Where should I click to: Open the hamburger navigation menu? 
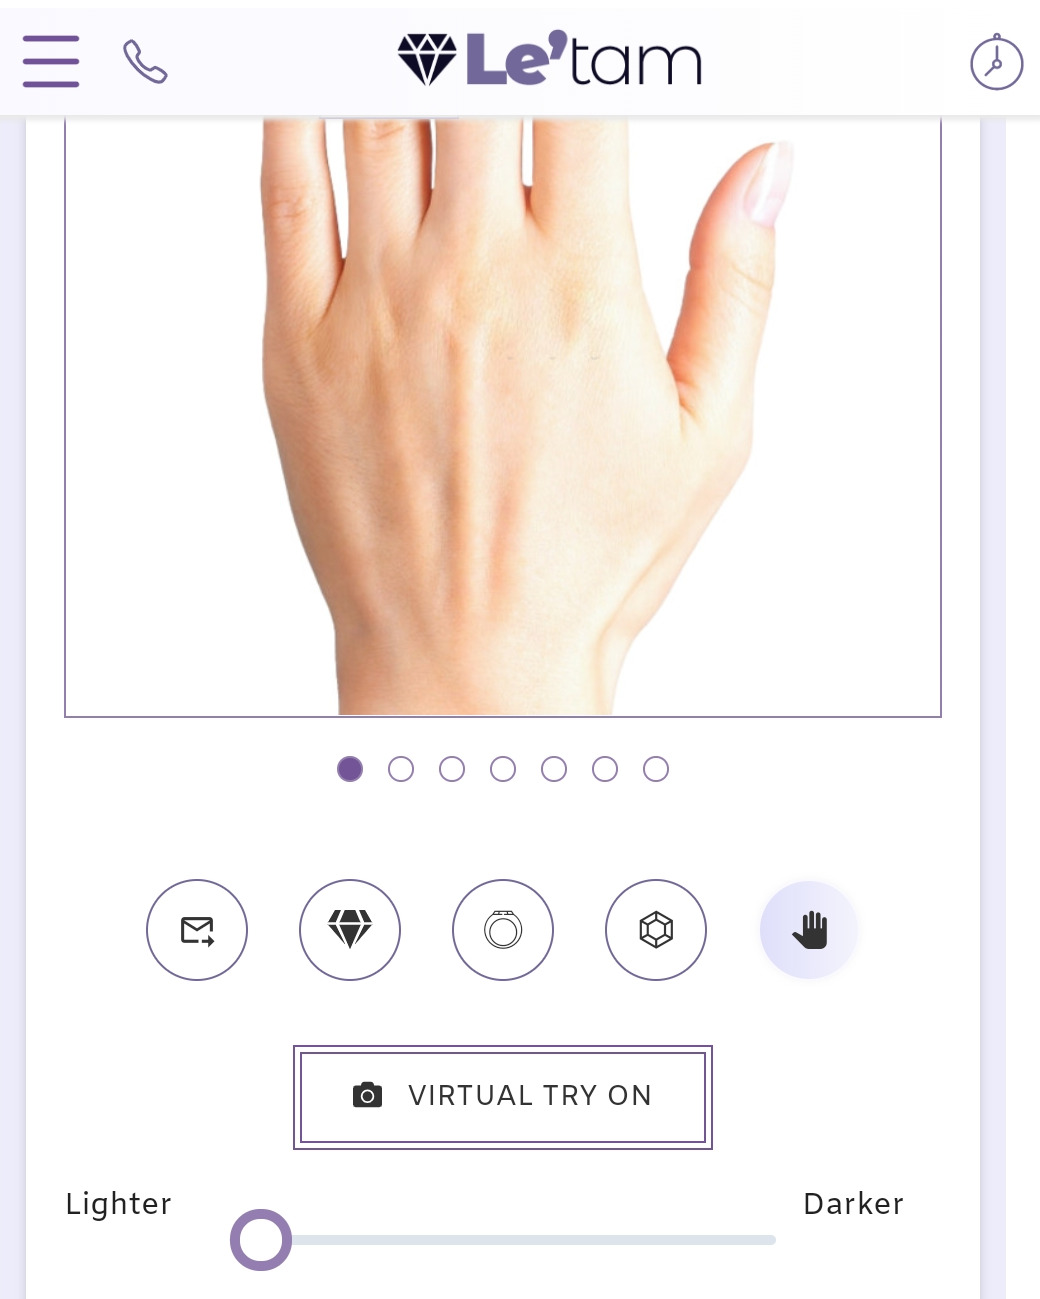tap(51, 62)
